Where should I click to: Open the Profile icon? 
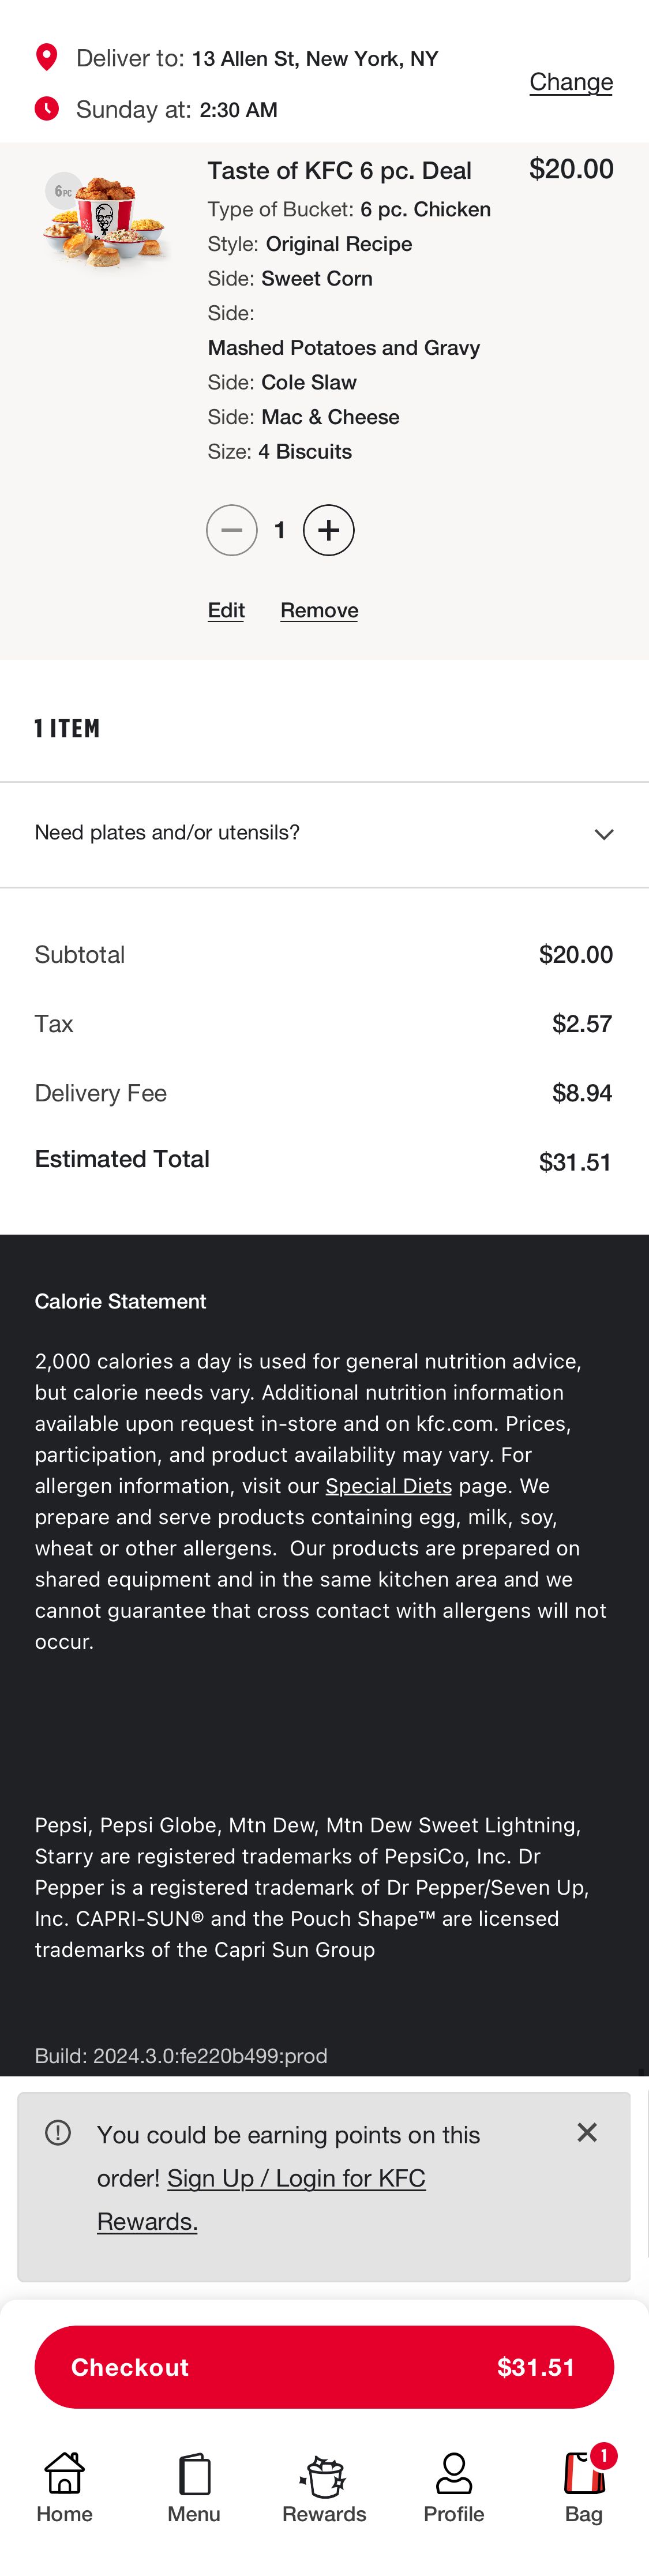(x=454, y=2472)
